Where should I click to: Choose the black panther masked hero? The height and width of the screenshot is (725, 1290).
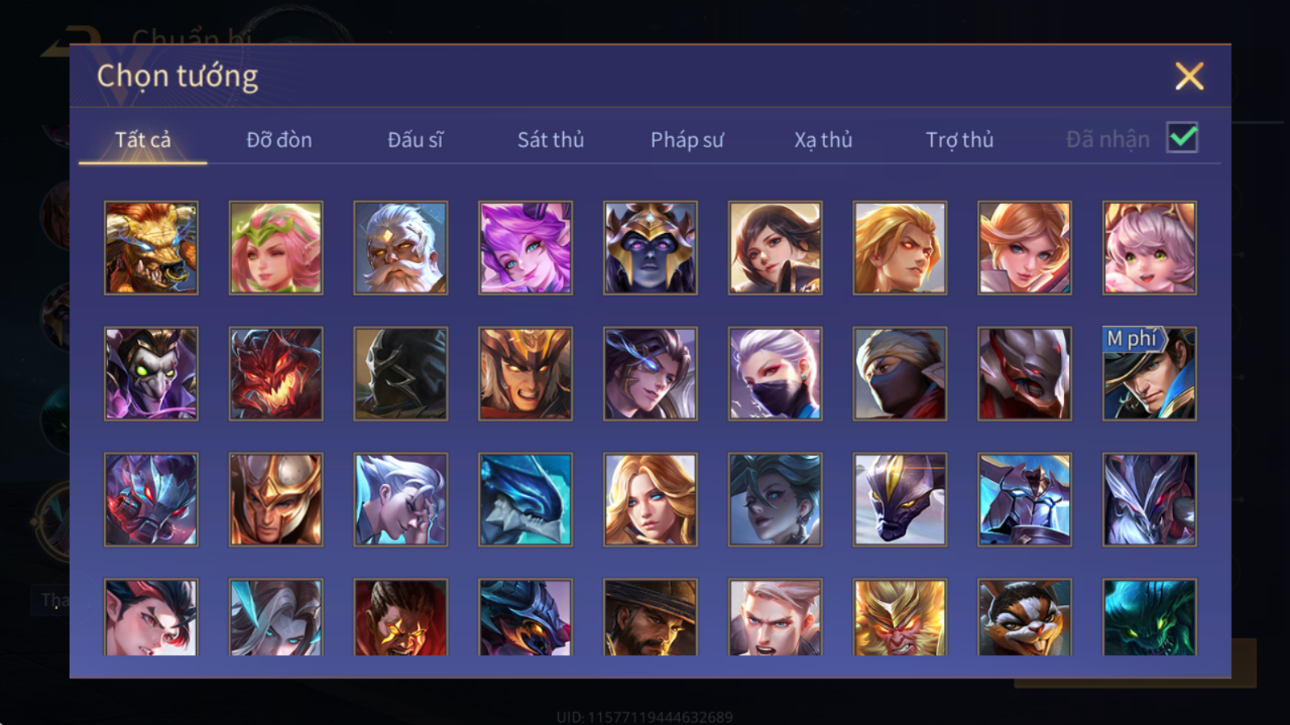(x=899, y=500)
